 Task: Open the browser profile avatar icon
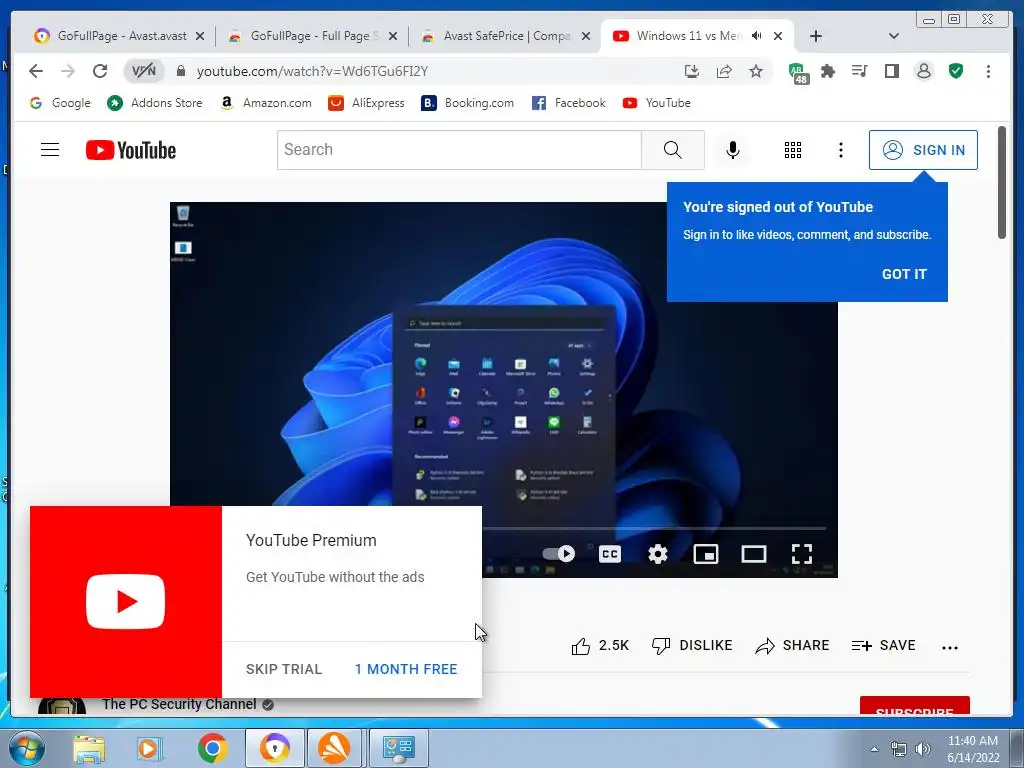[x=923, y=71]
